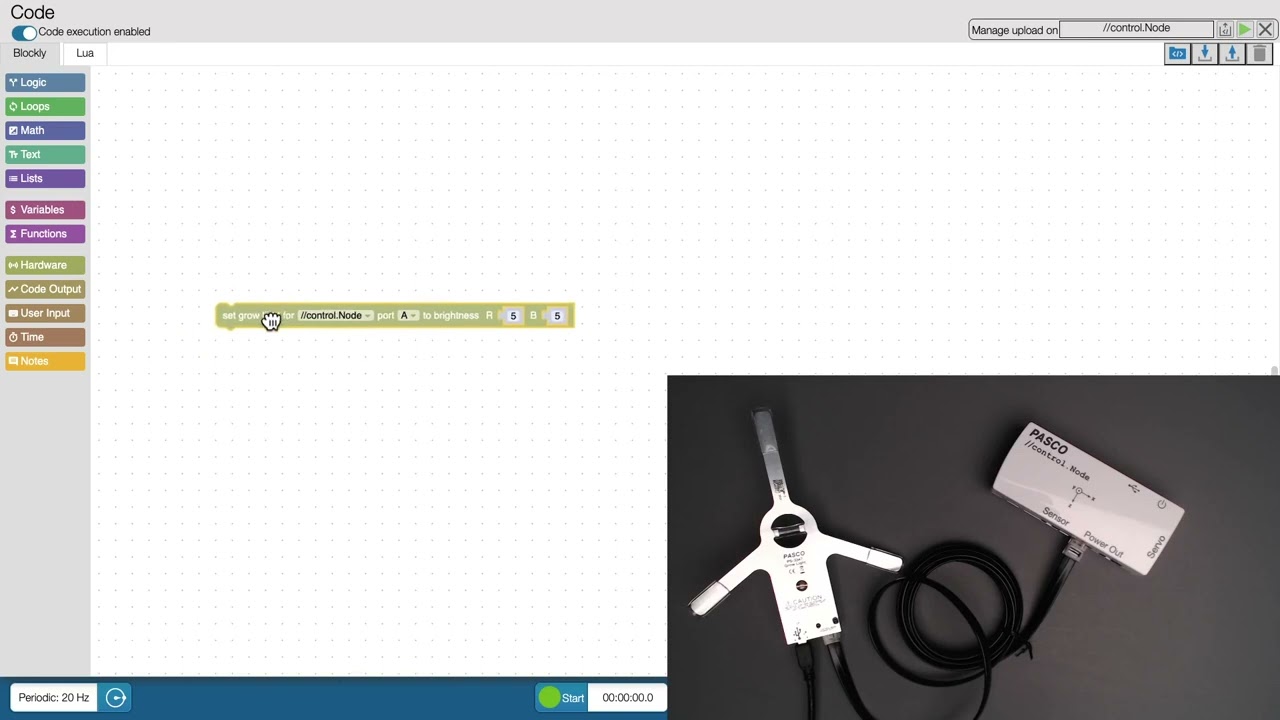Open the User Input block category

45,313
